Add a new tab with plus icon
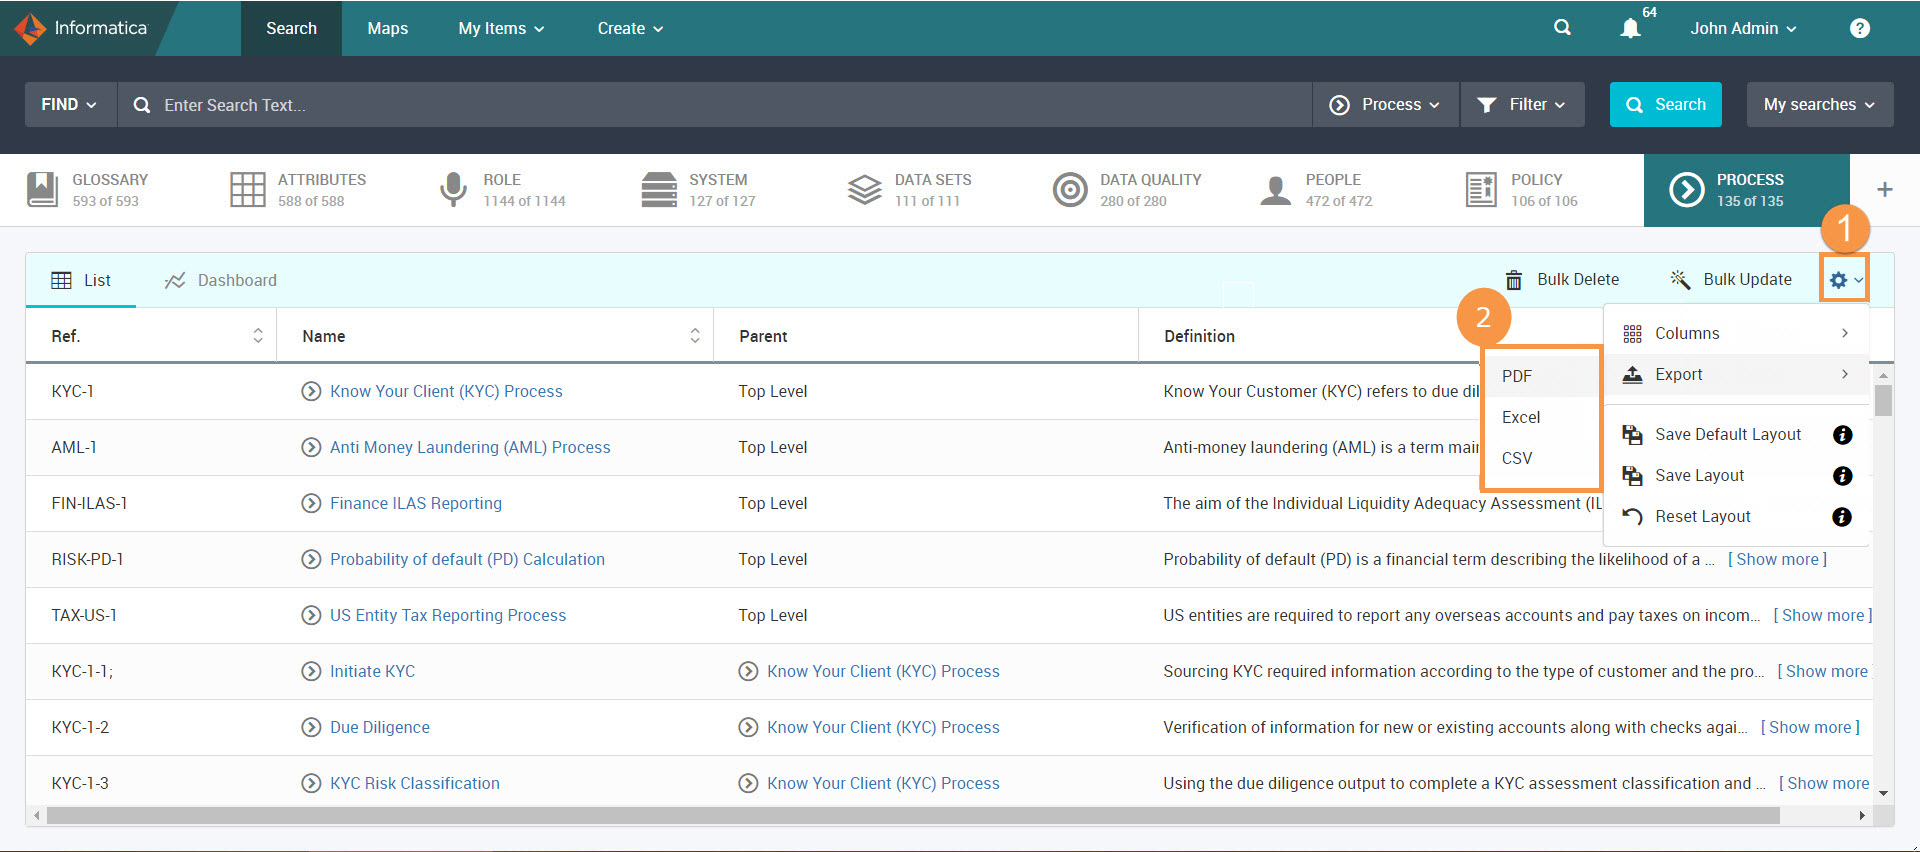 click(x=1884, y=189)
